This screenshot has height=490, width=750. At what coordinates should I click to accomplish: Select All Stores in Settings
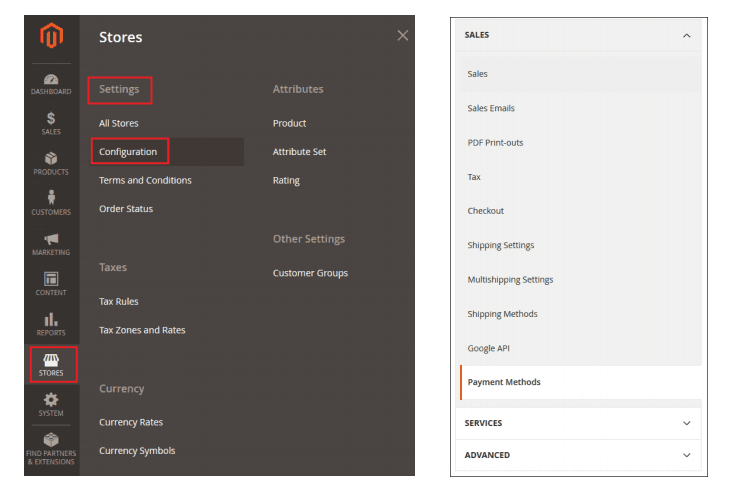point(119,123)
